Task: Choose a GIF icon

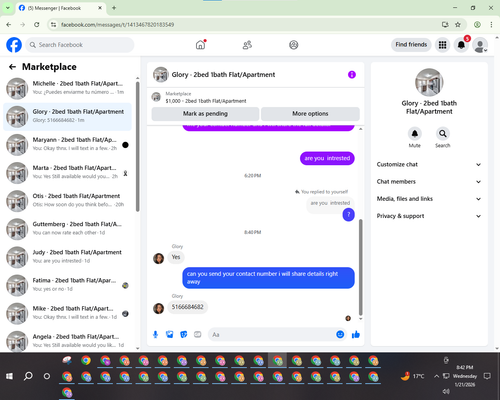Action: pyautogui.click(x=198, y=334)
